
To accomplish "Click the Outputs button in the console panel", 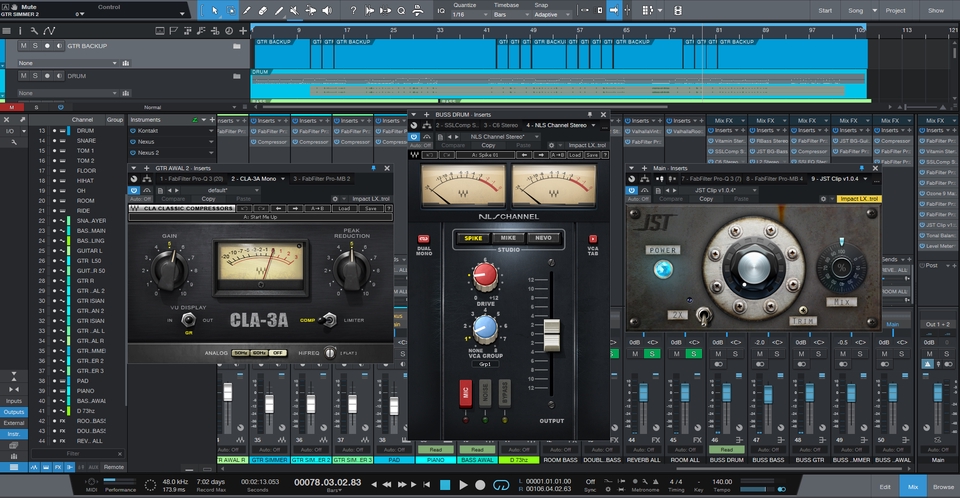I will click(14, 412).
